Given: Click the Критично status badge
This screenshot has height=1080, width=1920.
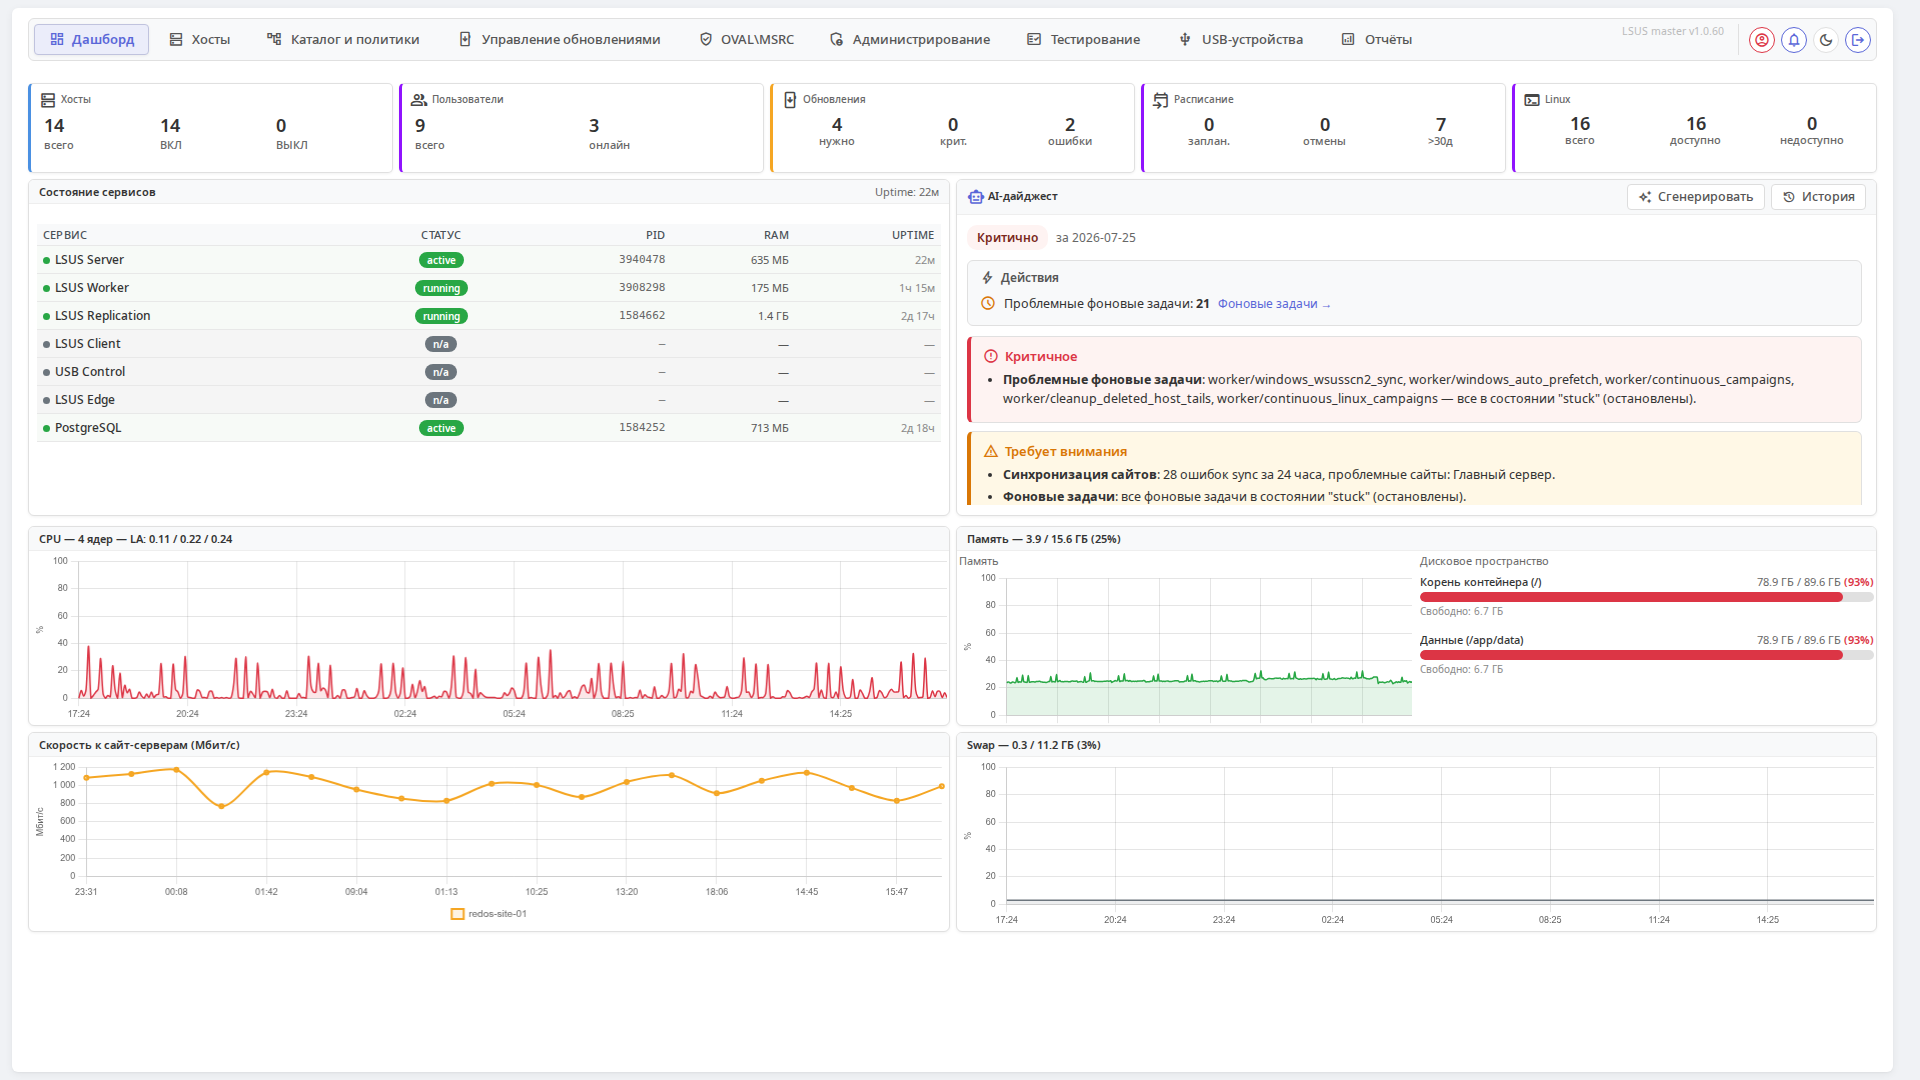Looking at the screenshot, I should pos(1007,238).
